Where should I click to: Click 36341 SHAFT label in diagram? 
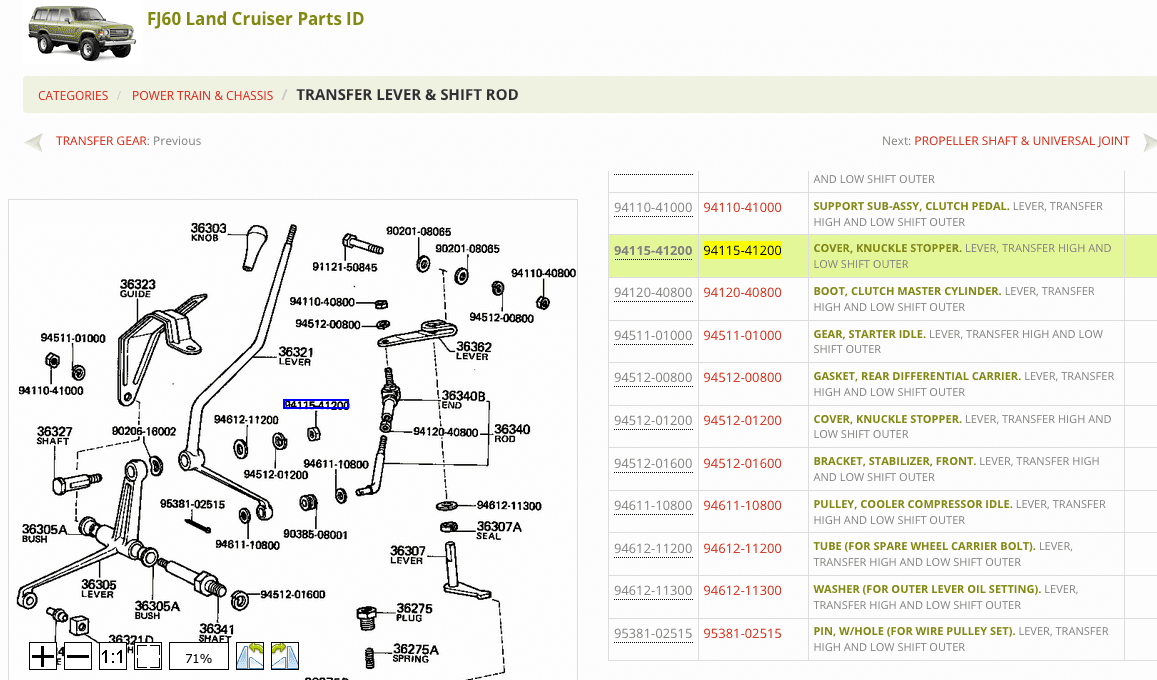coord(216,633)
